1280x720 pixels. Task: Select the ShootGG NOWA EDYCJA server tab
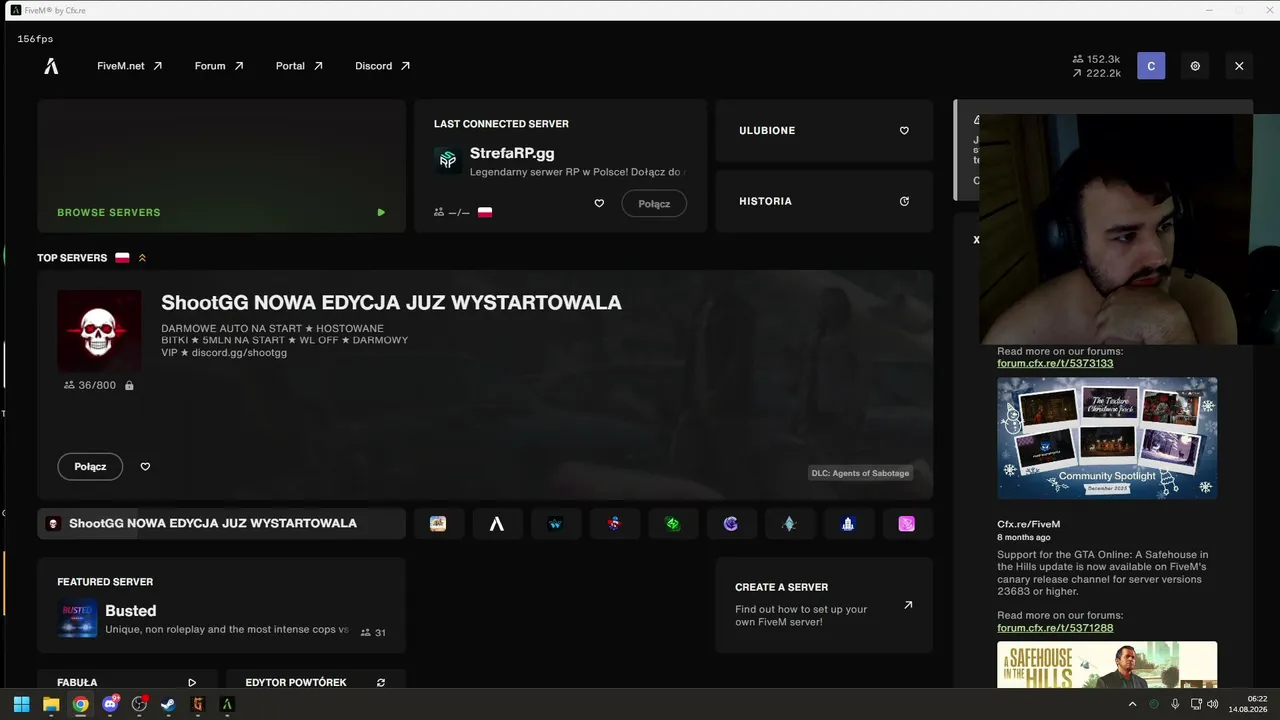click(x=221, y=523)
